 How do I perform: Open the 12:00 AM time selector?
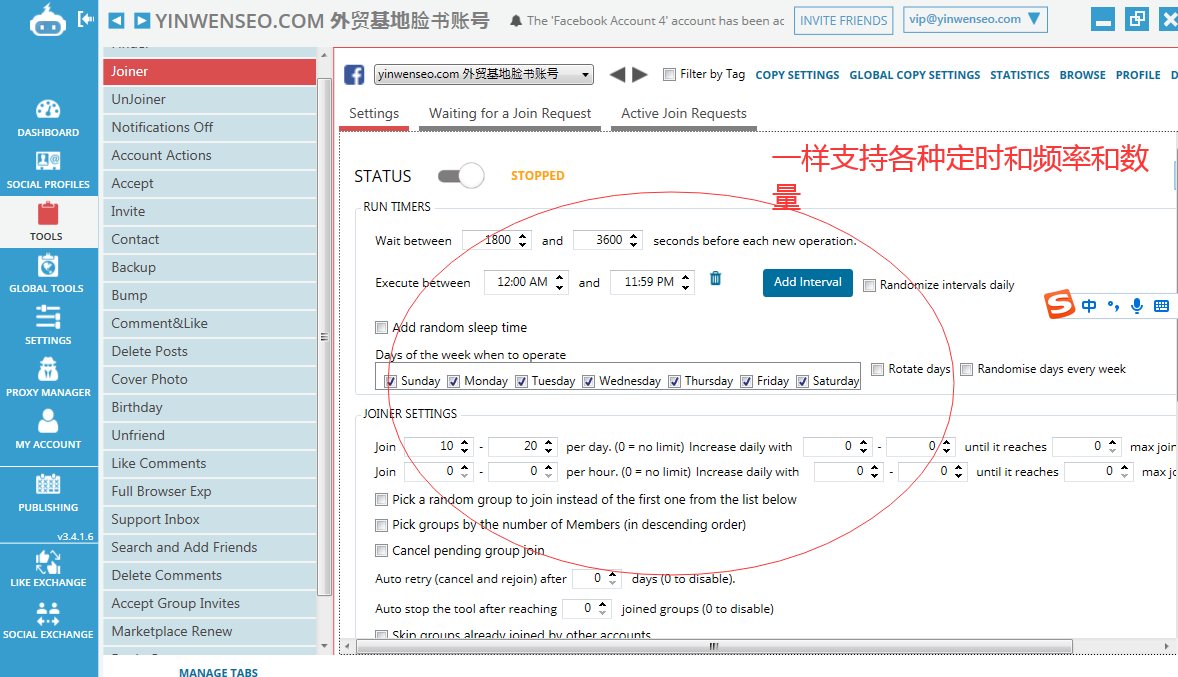526,282
